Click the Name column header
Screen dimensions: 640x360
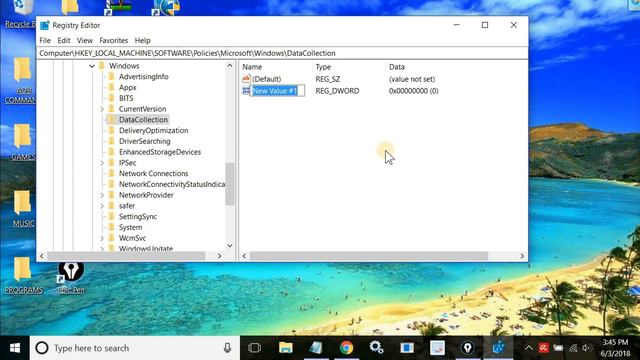point(252,67)
